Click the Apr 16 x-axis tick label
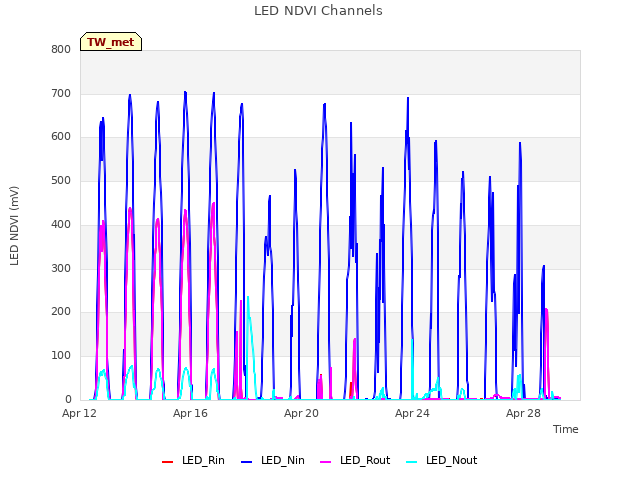 (x=190, y=413)
